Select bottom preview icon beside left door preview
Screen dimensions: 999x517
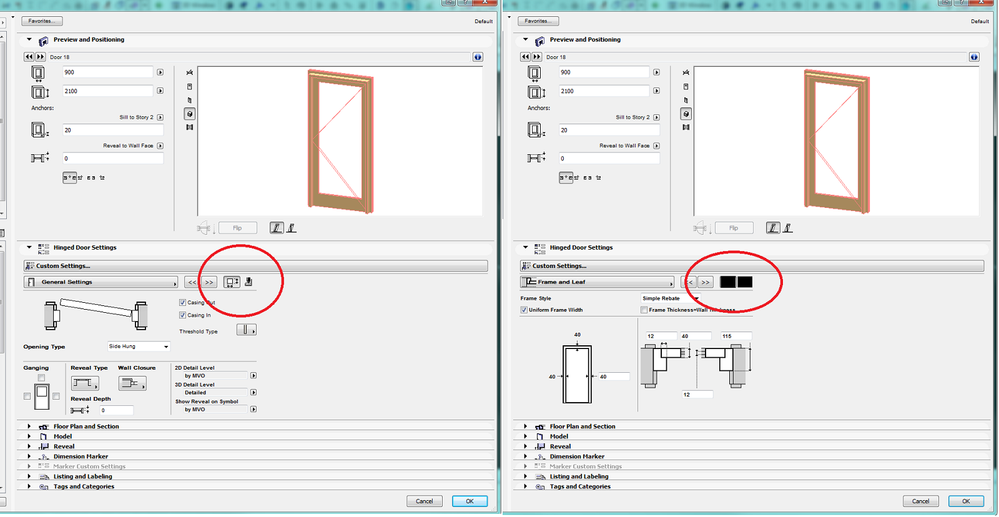(x=189, y=127)
